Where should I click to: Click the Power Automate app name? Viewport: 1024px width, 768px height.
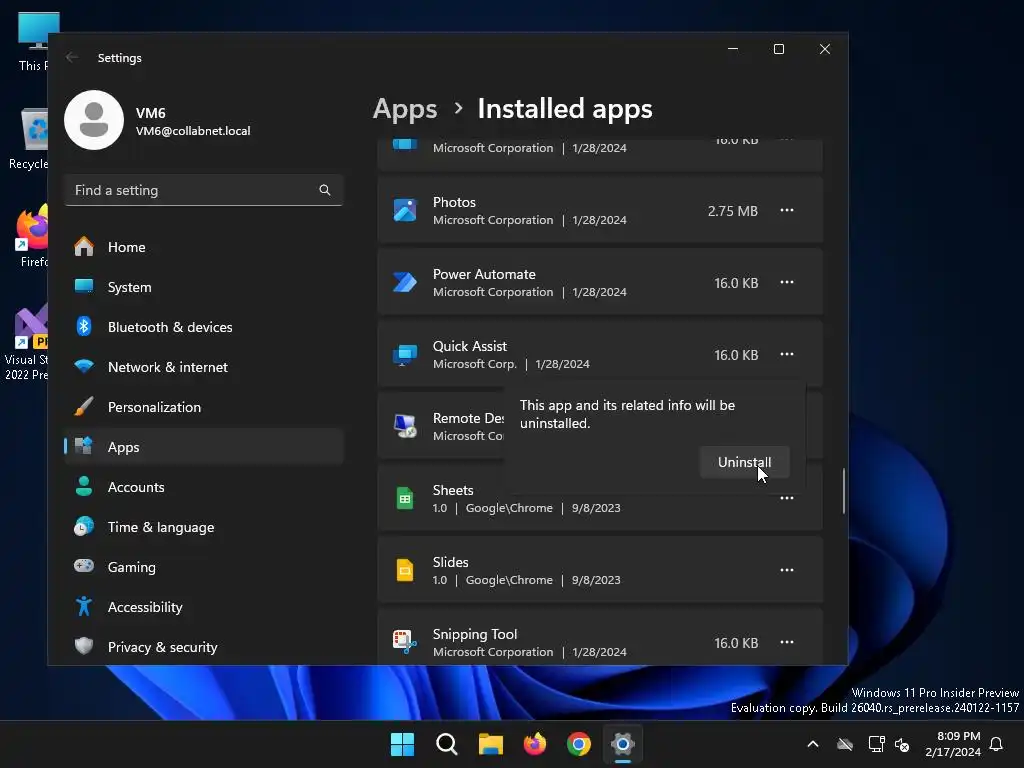tap(484, 274)
